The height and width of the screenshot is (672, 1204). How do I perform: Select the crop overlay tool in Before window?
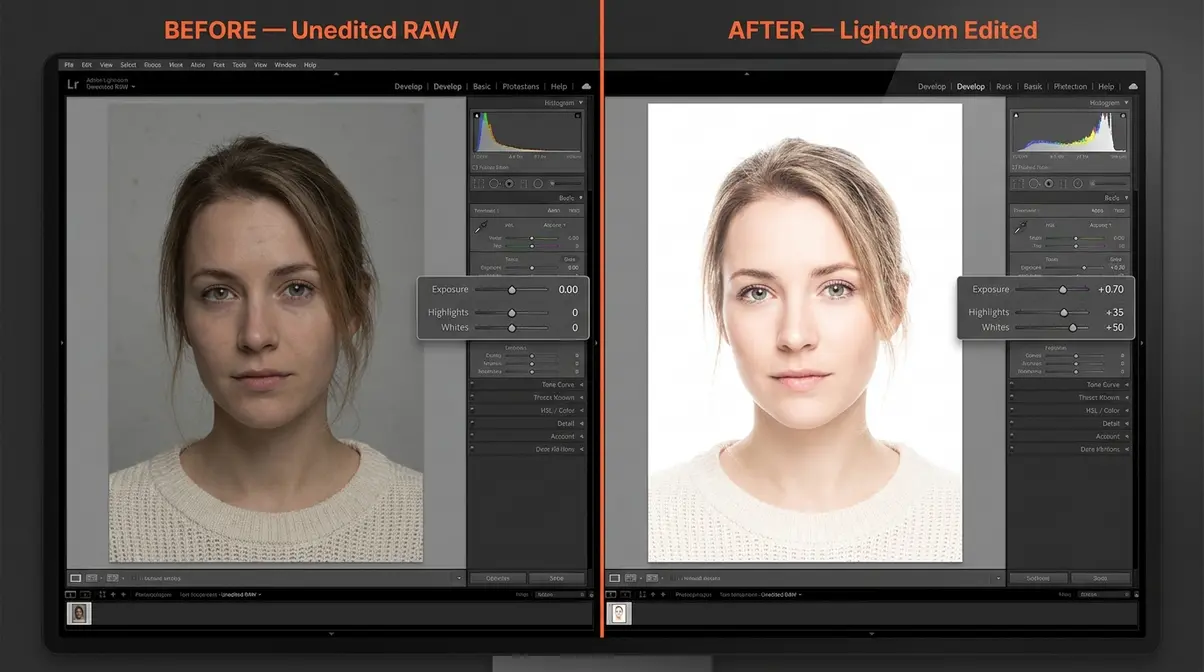[478, 184]
